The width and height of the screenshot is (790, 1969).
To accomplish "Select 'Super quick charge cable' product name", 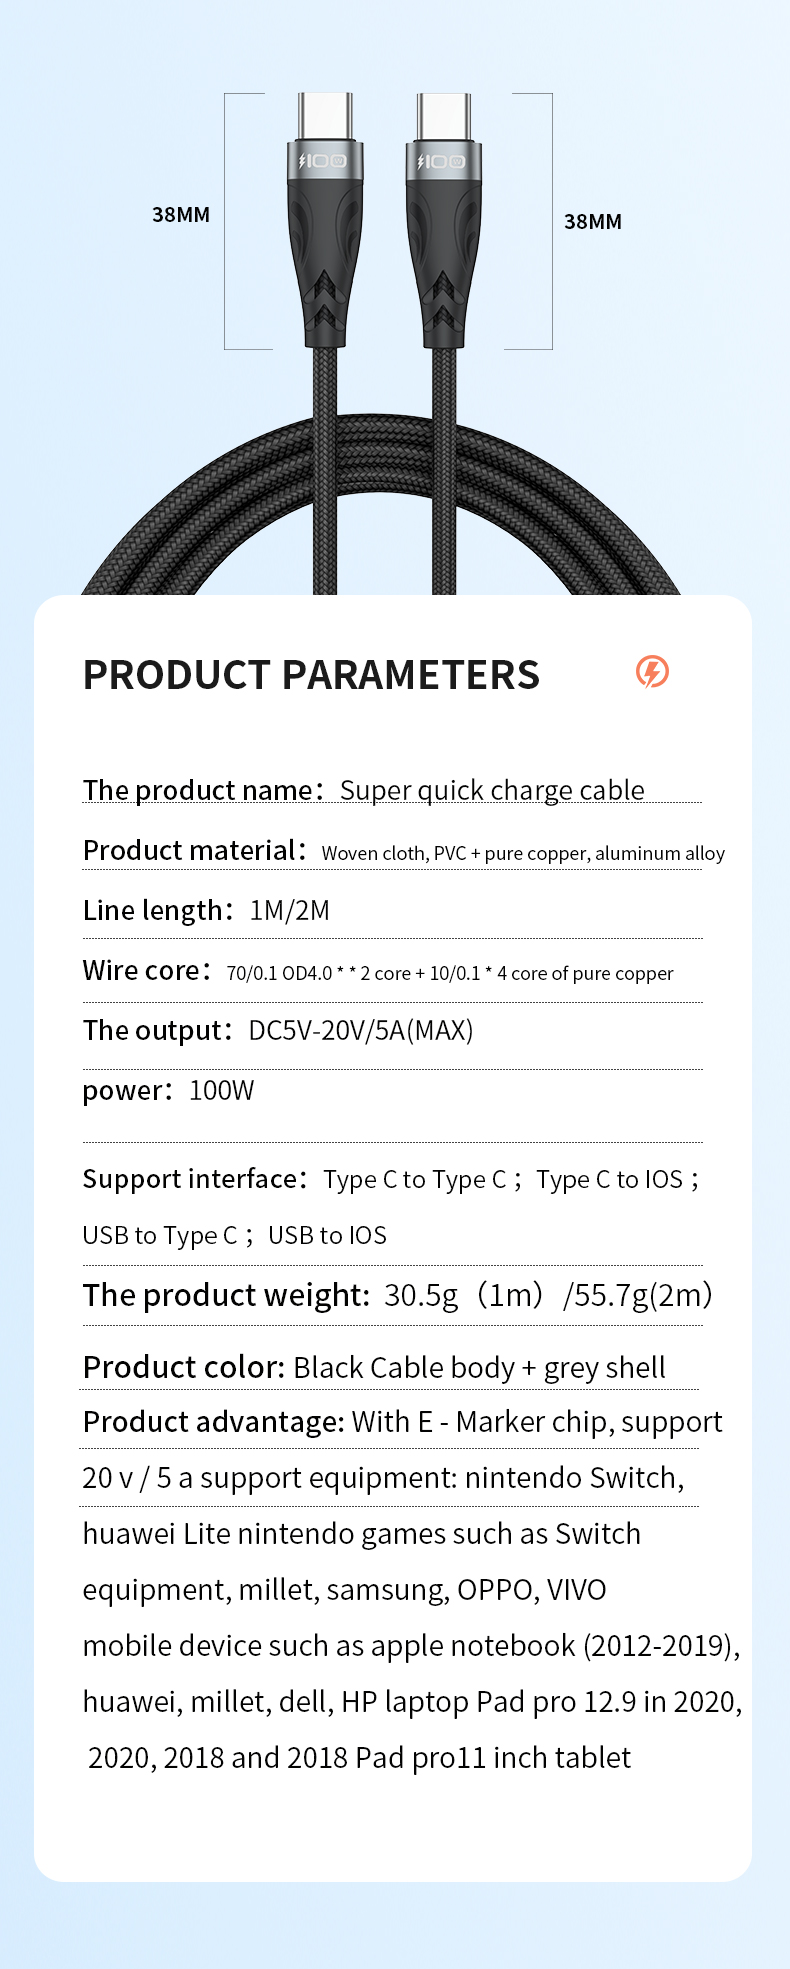I will [x=492, y=790].
